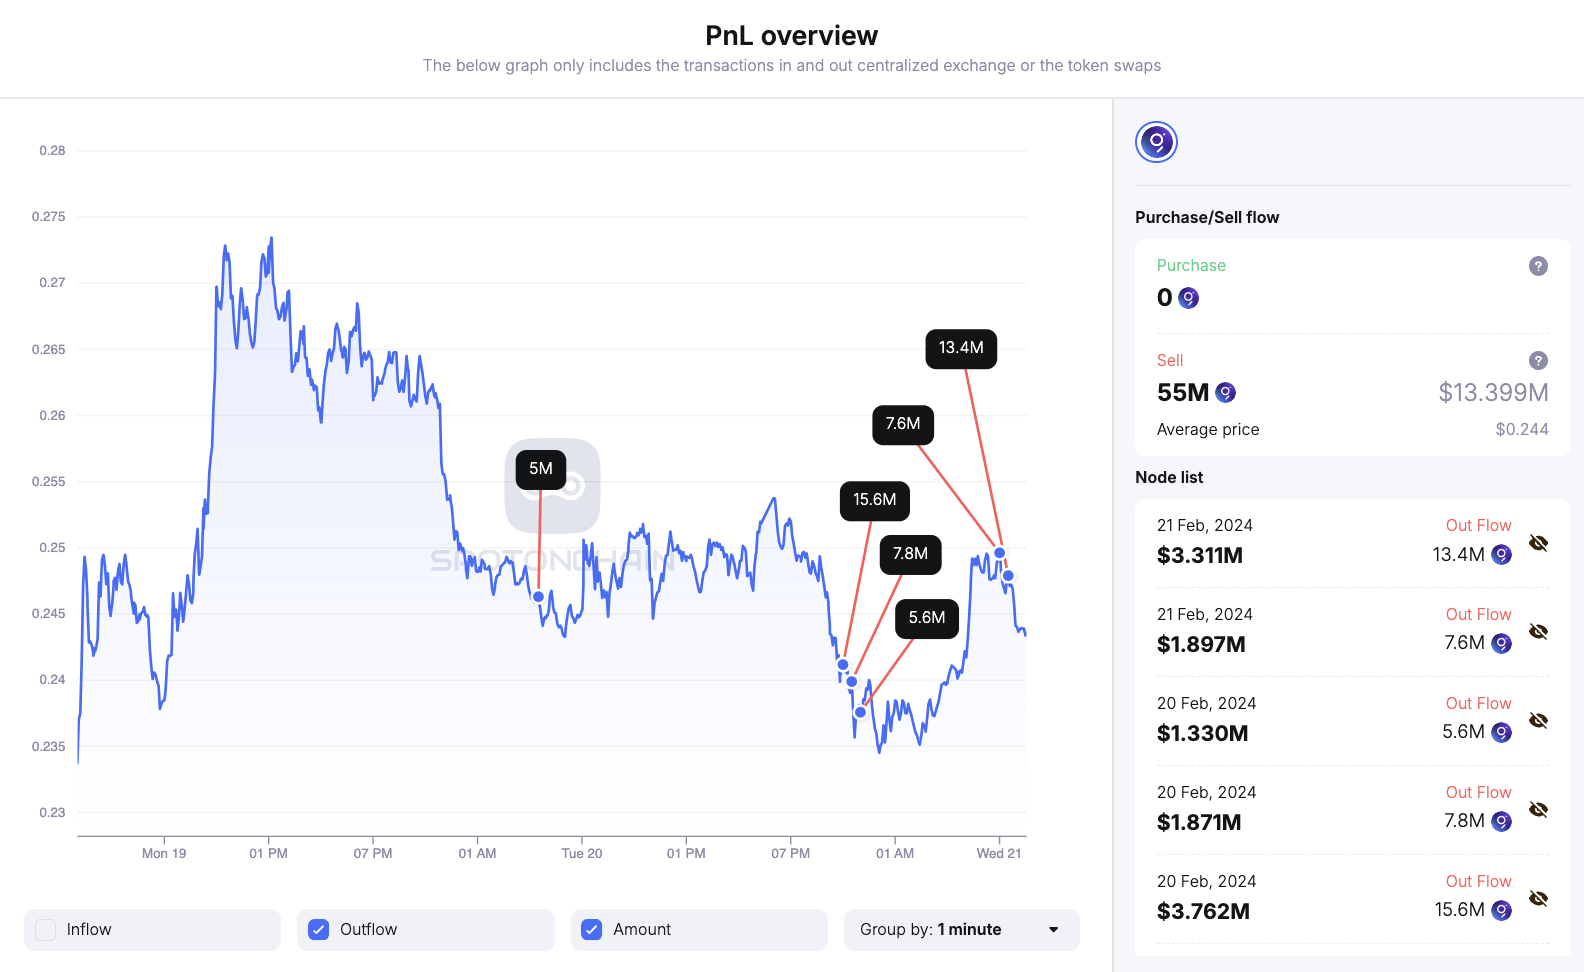Toggle visibility of $1.330M node

pyautogui.click(x=1538, y=721)
